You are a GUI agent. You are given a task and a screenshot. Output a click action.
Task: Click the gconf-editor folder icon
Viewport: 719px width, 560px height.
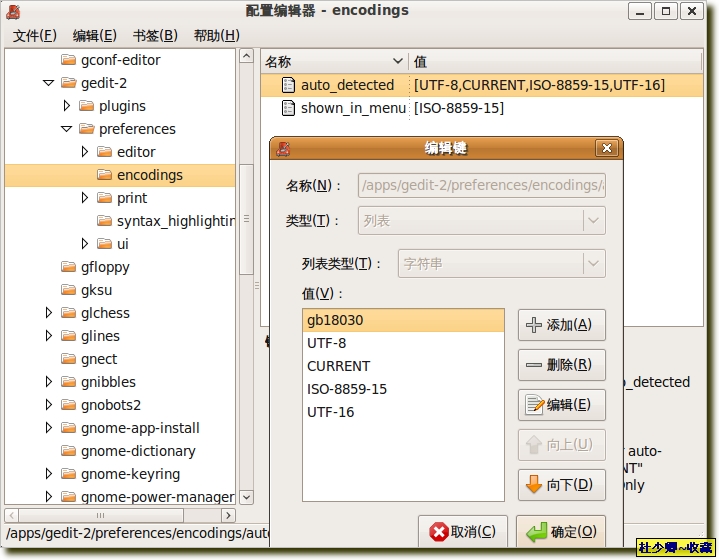[x=68, y=60]
